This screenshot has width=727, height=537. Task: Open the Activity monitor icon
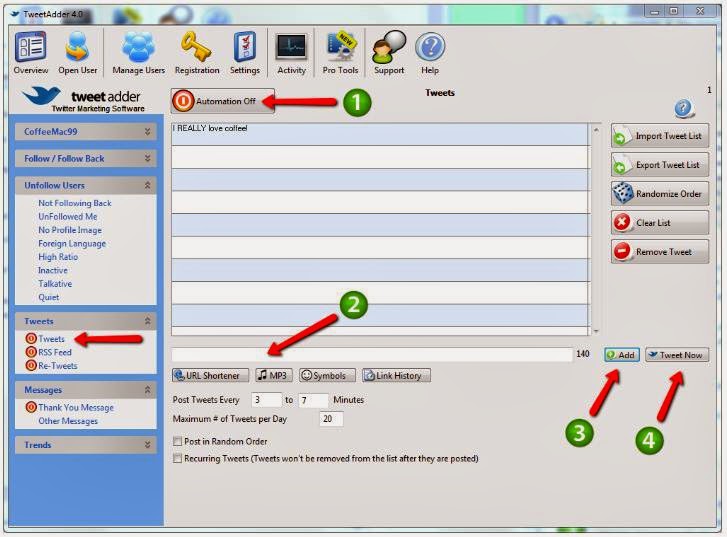291,53
